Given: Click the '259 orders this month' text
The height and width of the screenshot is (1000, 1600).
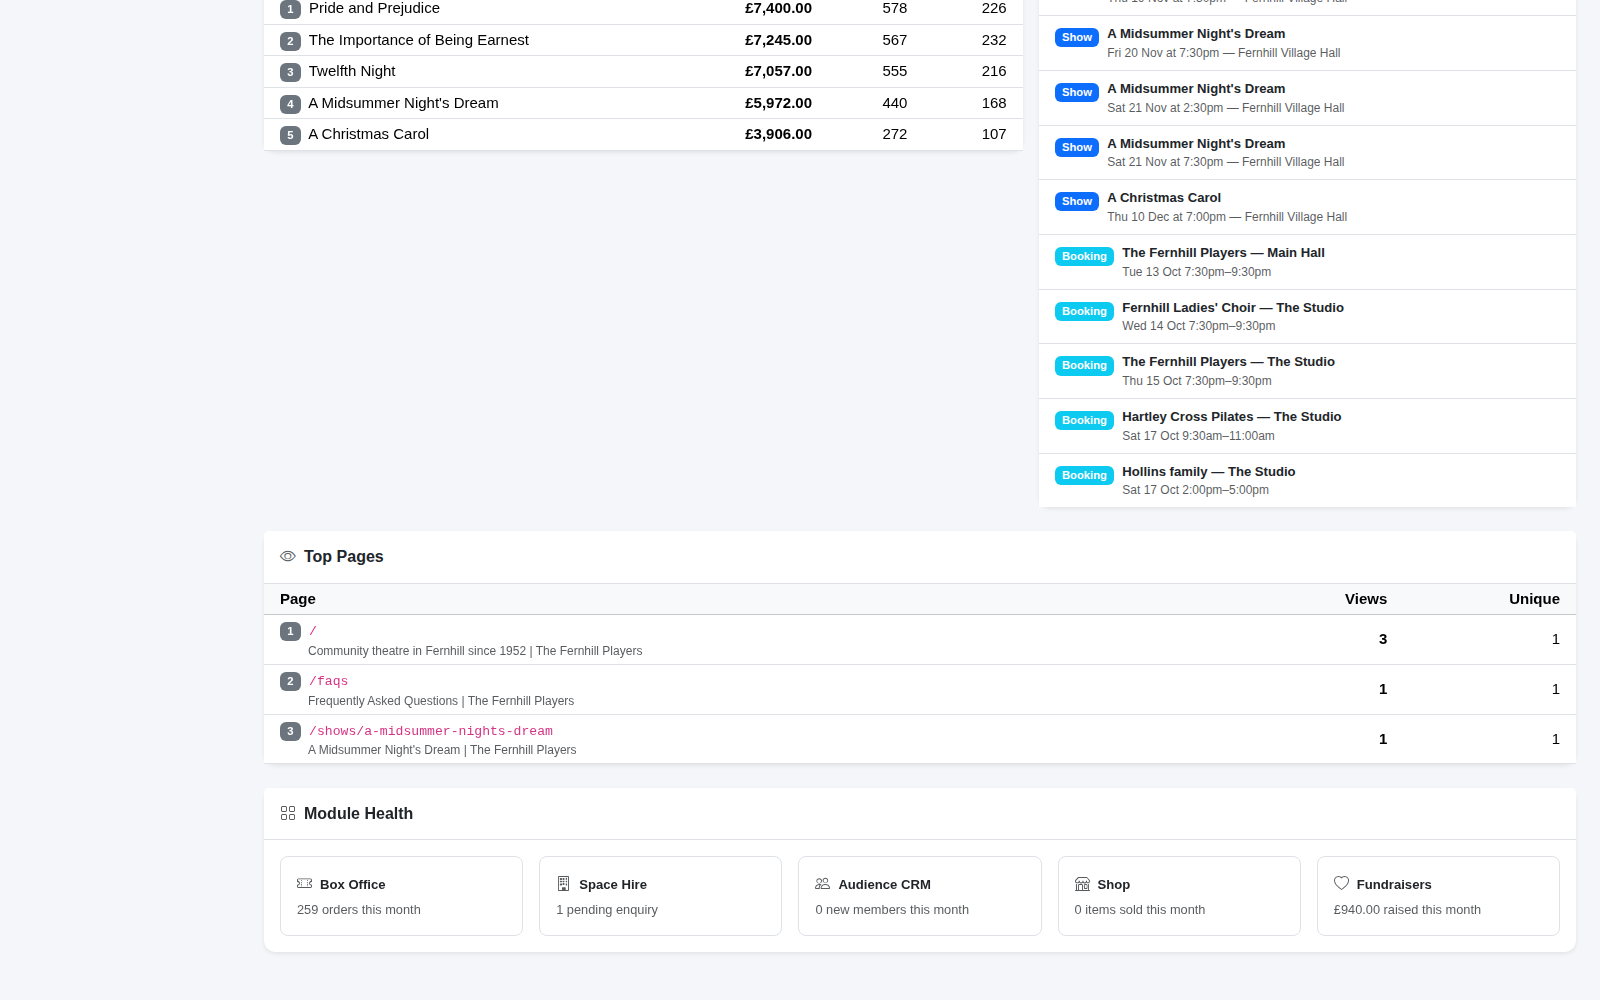Looking at the screenshot, I should 359,910.
